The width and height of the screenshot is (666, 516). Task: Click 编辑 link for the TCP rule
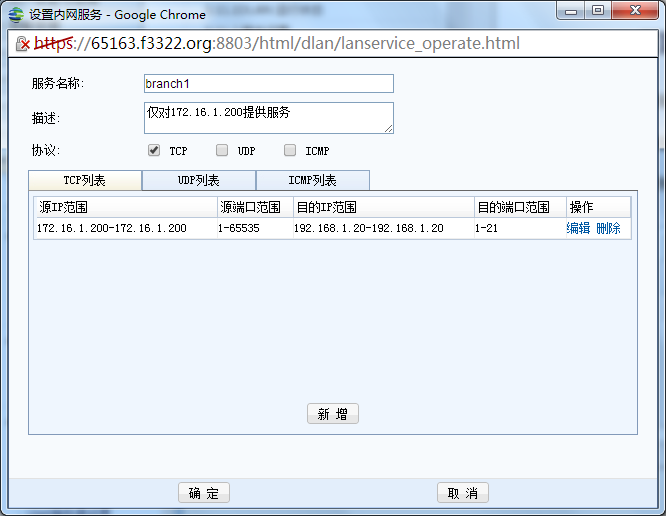[x=578, y=228]
